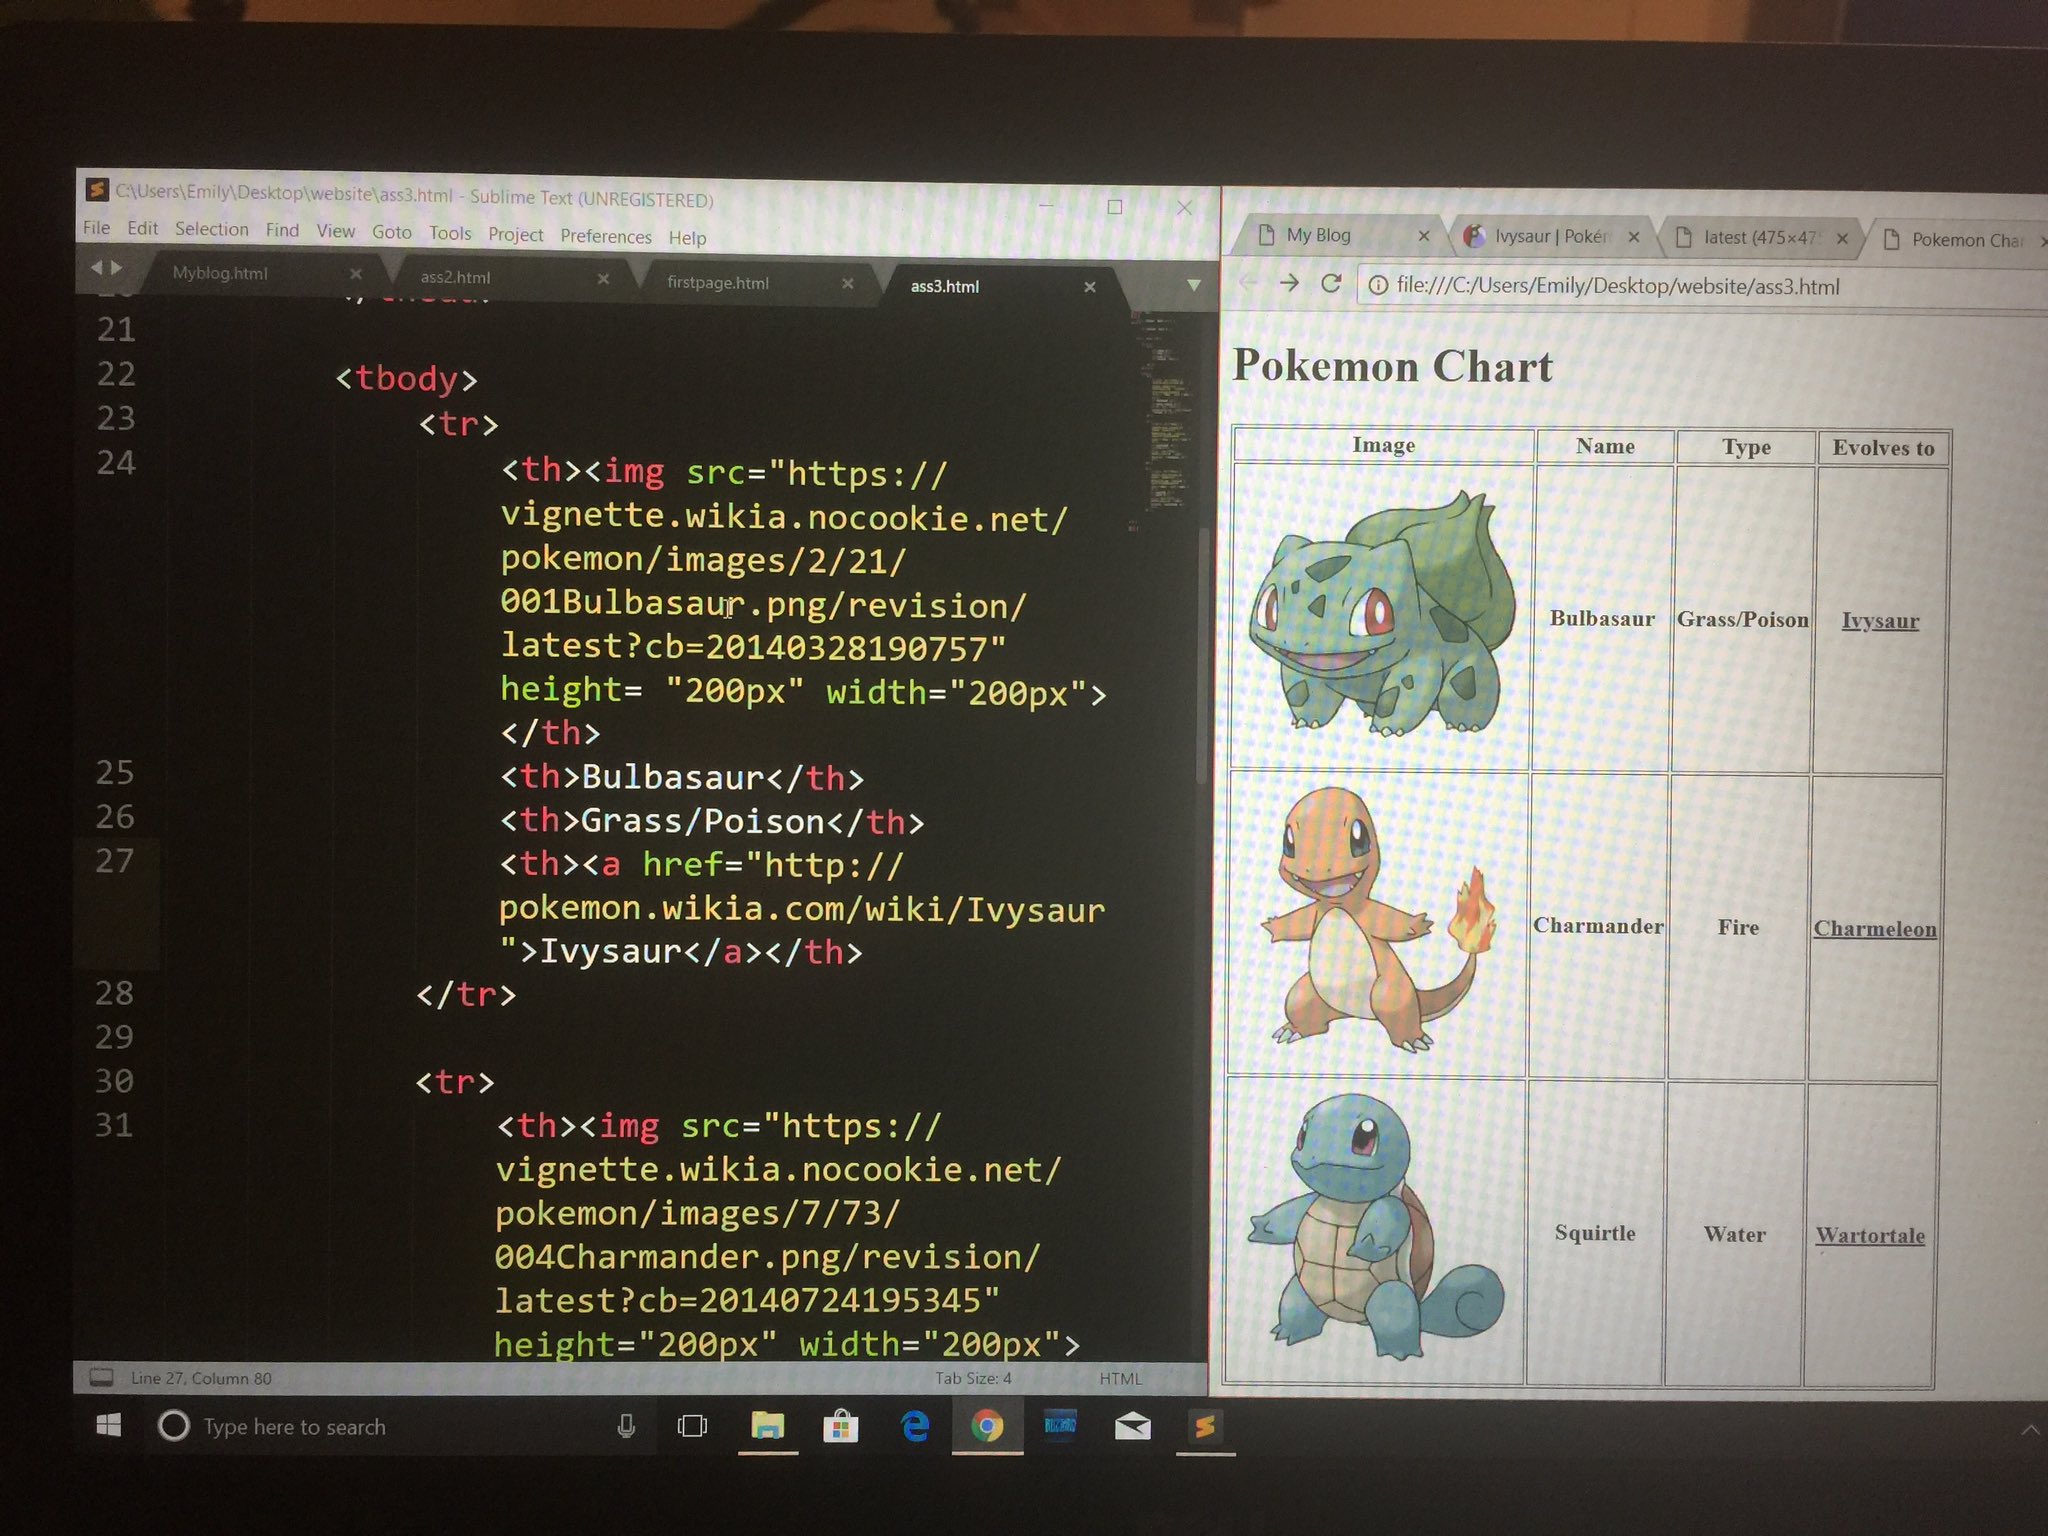Click the Sublime Text taskbar icon
The height and width of the screenshot is (1536, 2048).
coord(1205,1426)
